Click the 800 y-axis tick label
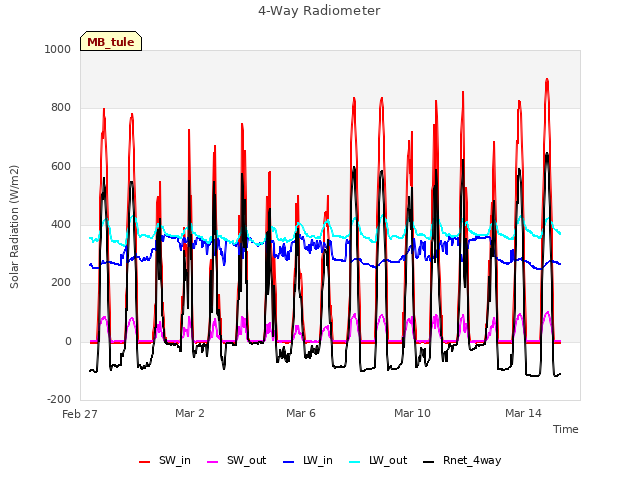This screenshot has height=480, width=640. tap(61, 107)
